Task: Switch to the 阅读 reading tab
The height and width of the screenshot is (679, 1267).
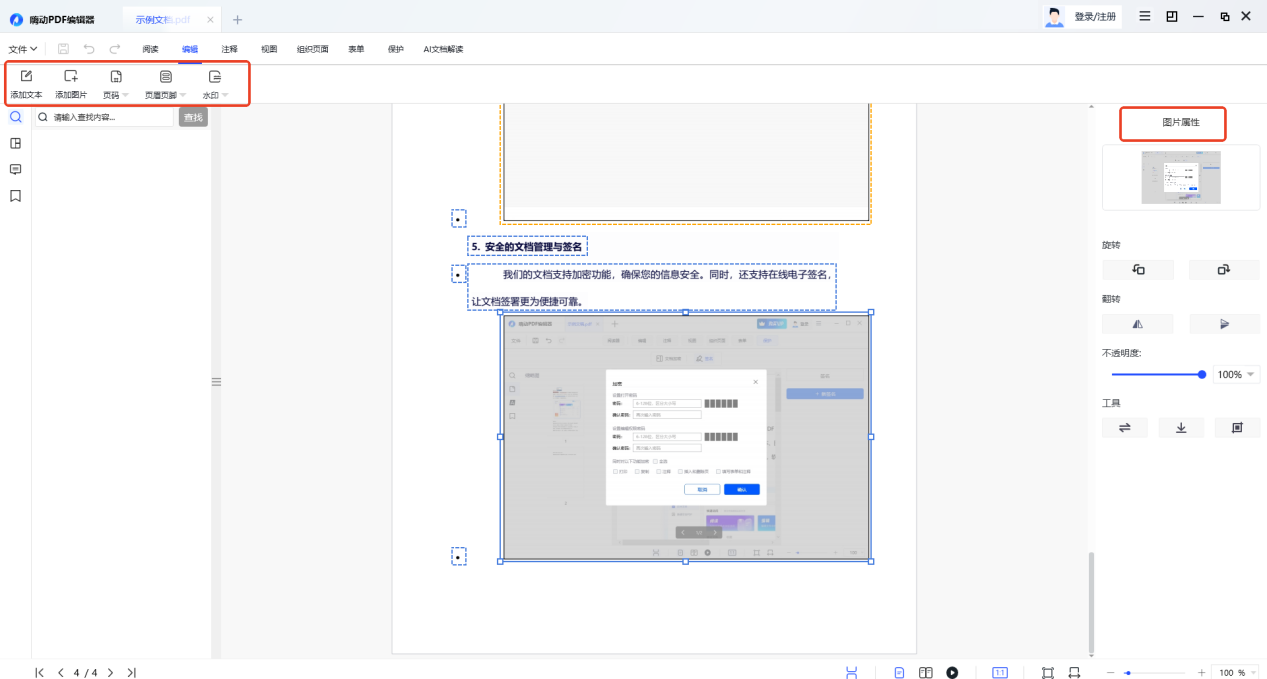Action: 150,49
